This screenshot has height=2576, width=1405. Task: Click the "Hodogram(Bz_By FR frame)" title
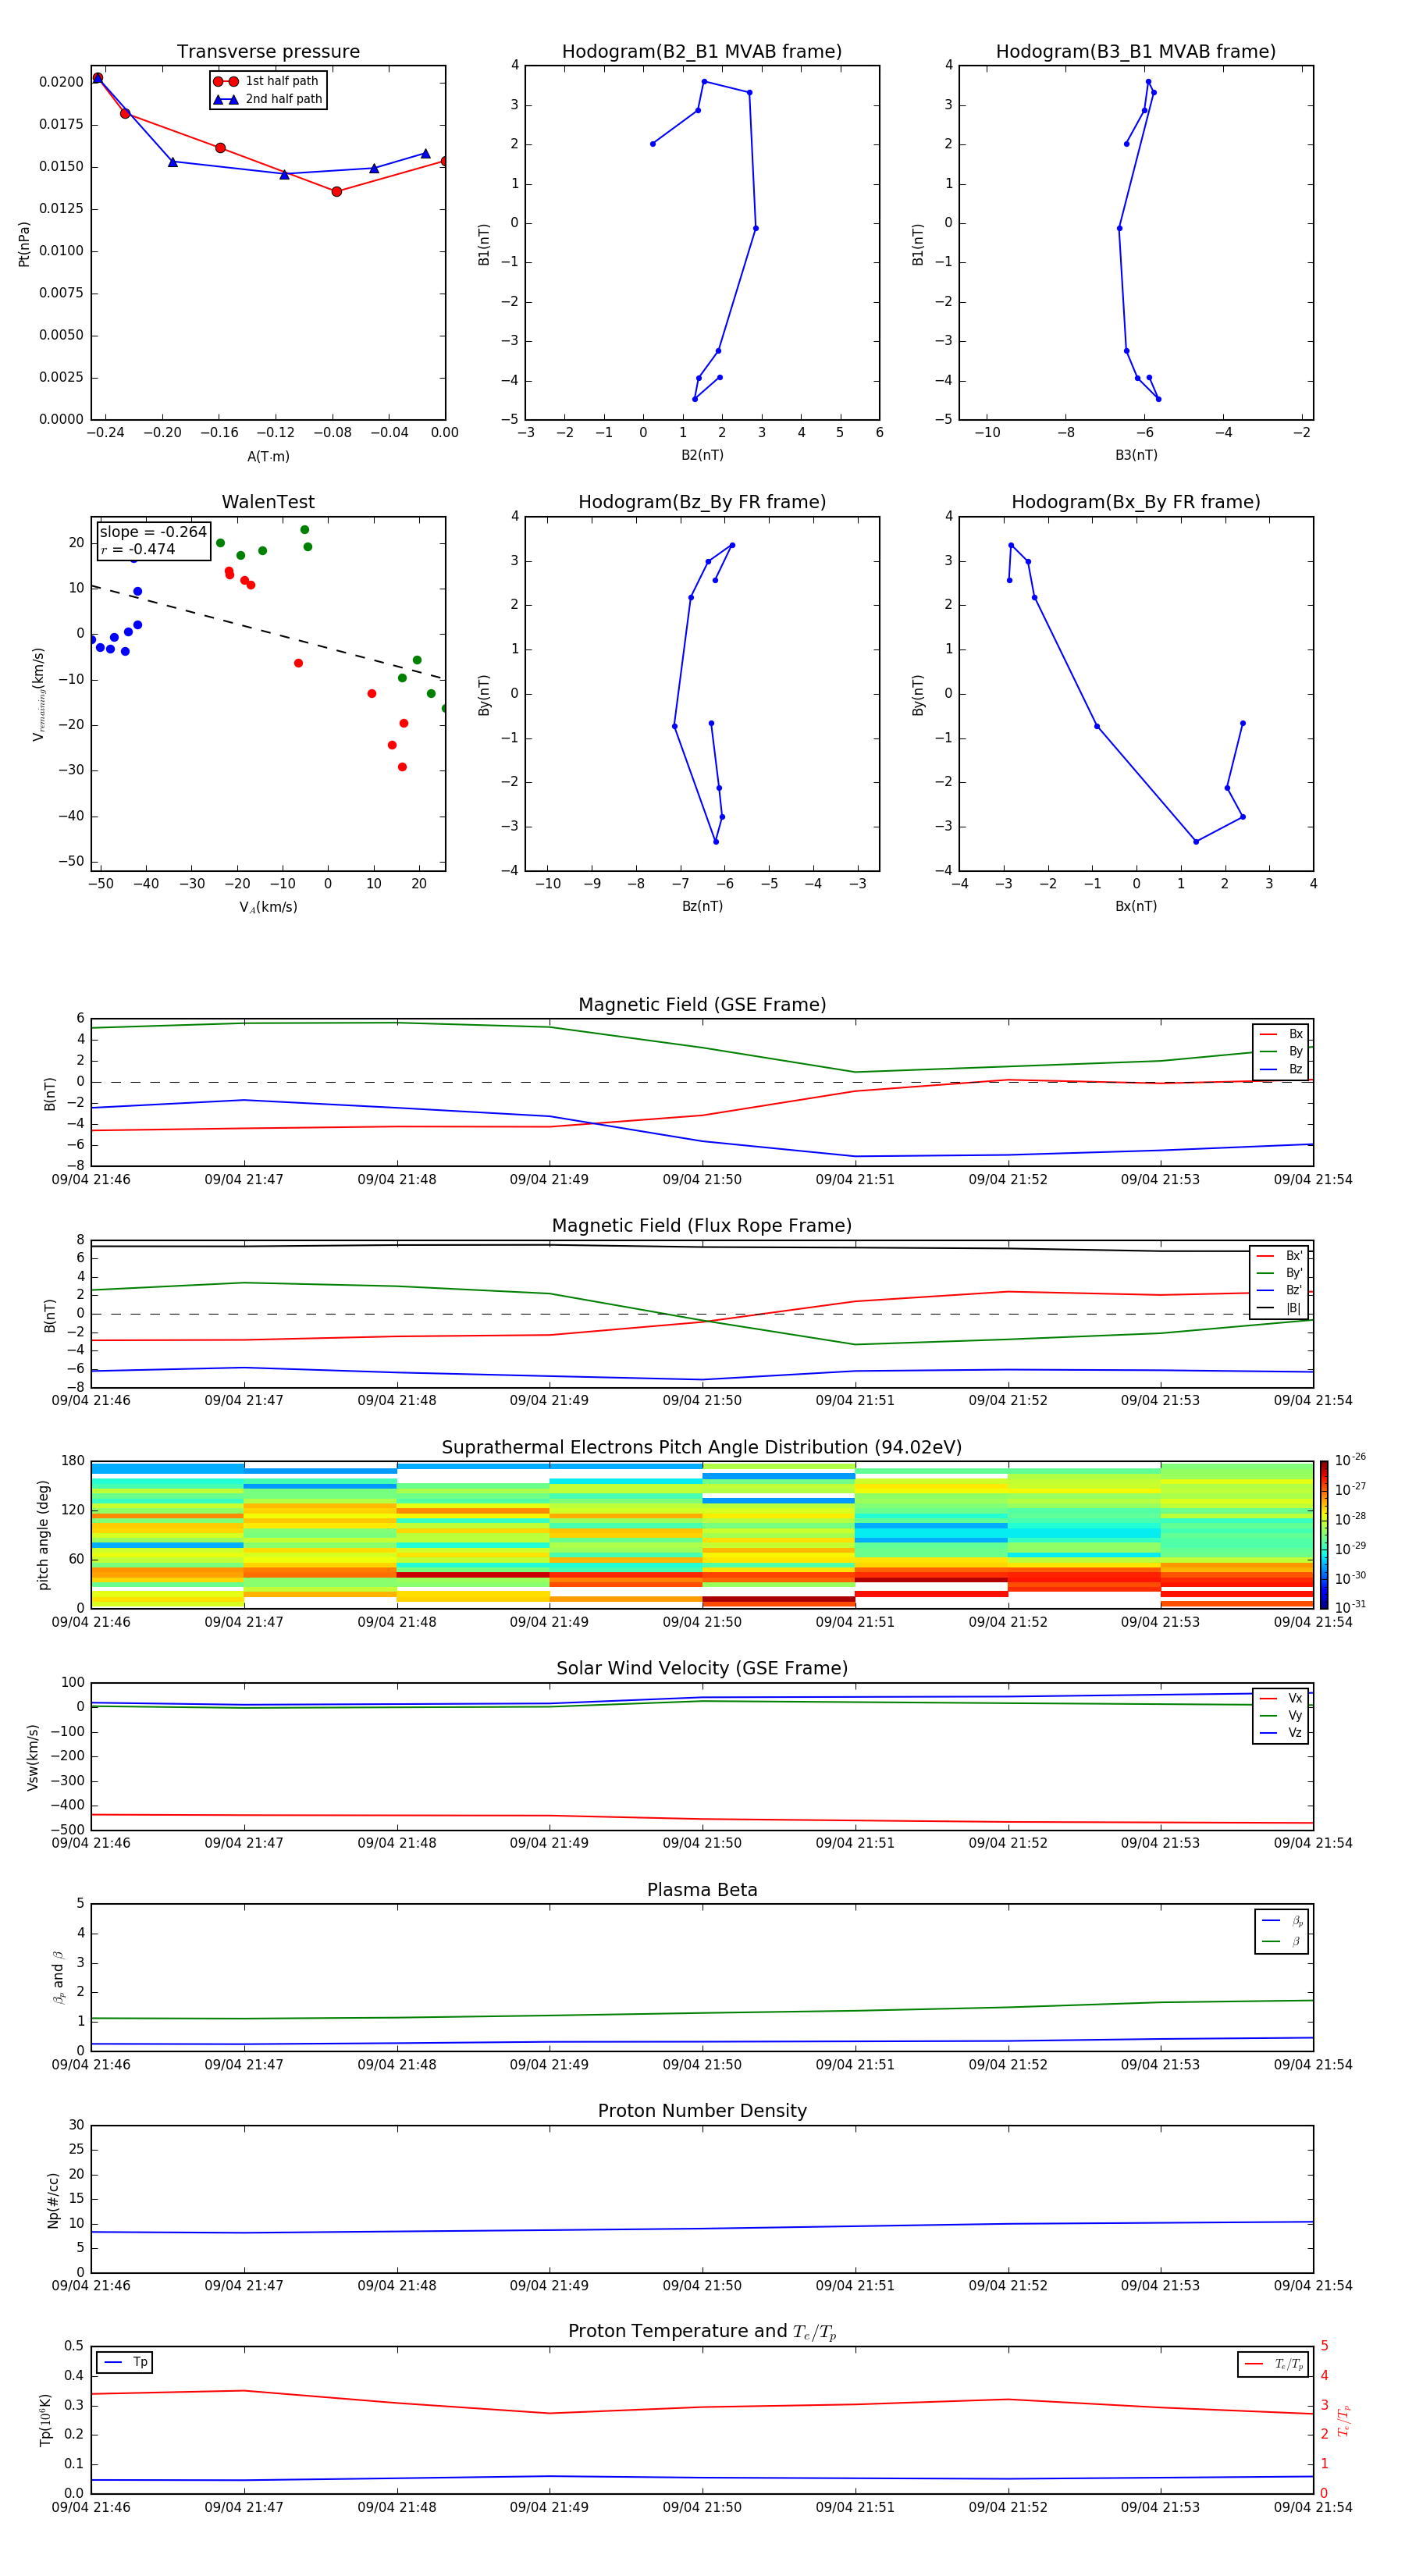pos(702,502)
